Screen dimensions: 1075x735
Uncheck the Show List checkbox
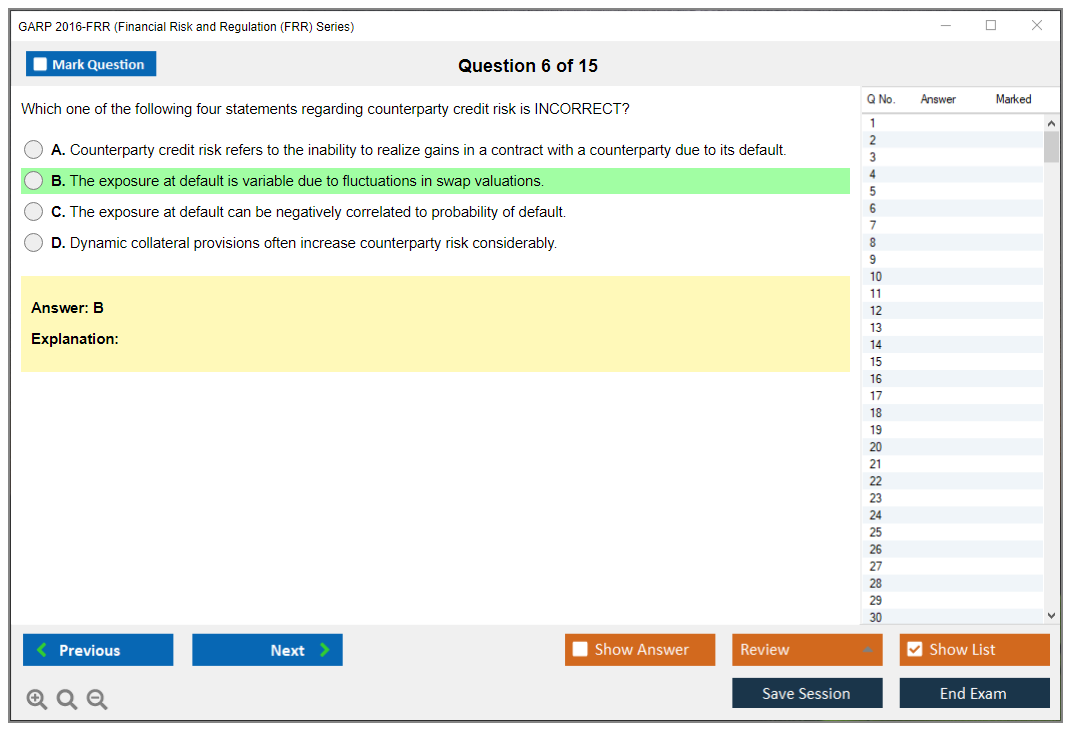pyautogui.click(x=914, y=650)
